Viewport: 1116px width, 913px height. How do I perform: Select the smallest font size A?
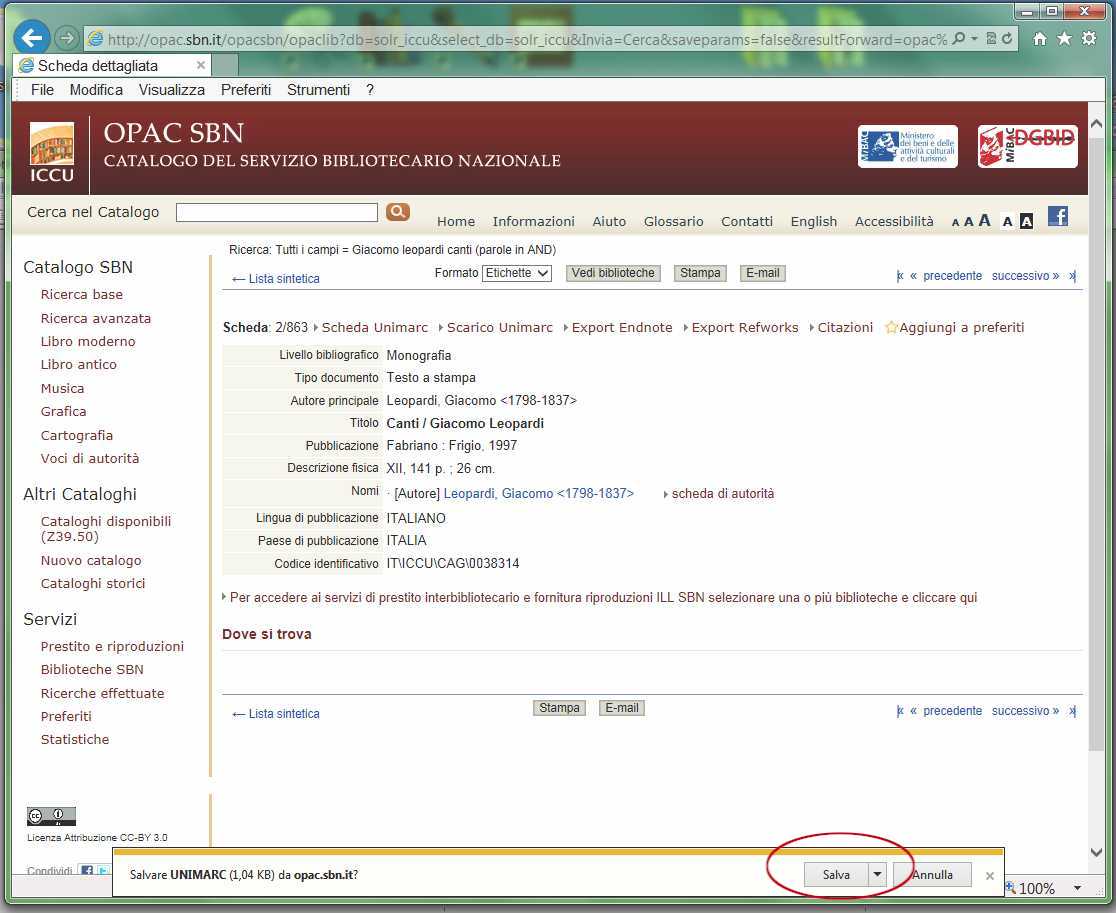click(x=955, y=222)
